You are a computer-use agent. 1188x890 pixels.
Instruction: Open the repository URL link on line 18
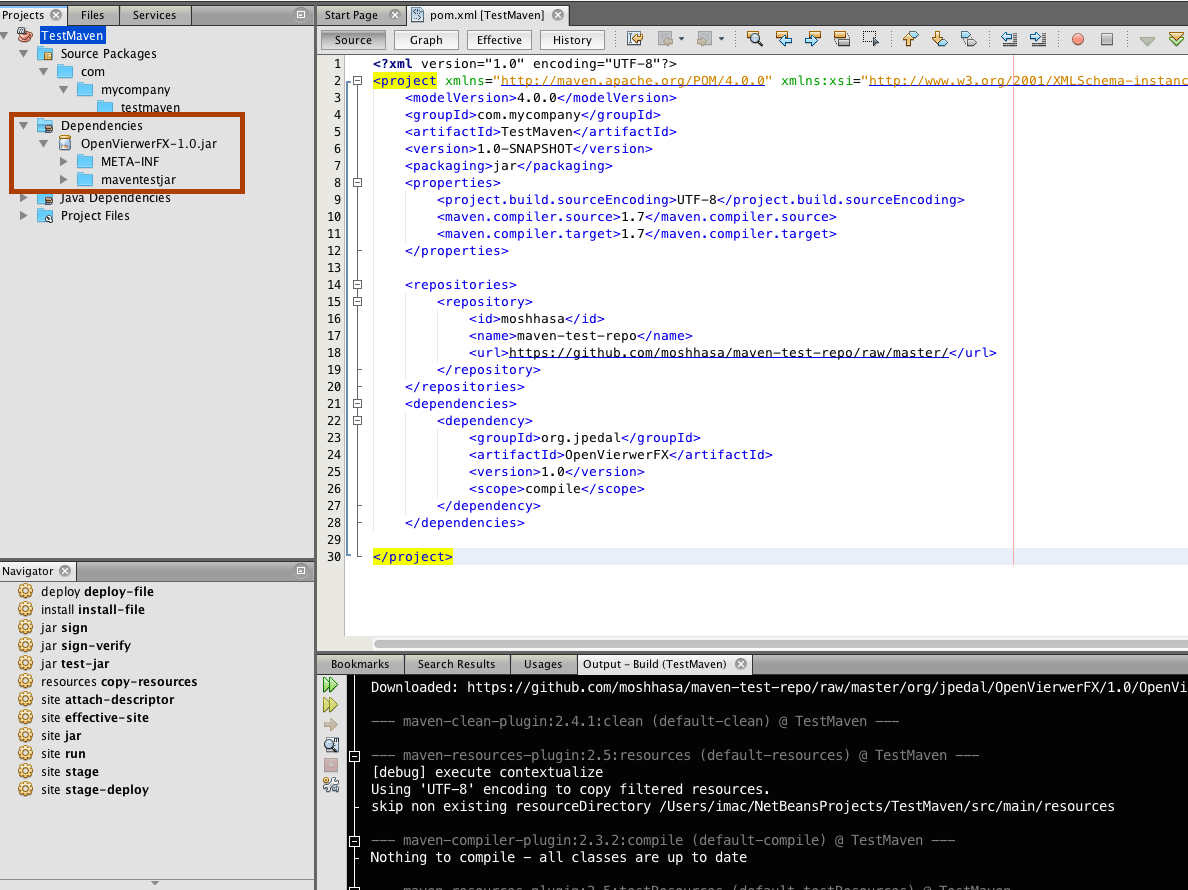728,353
